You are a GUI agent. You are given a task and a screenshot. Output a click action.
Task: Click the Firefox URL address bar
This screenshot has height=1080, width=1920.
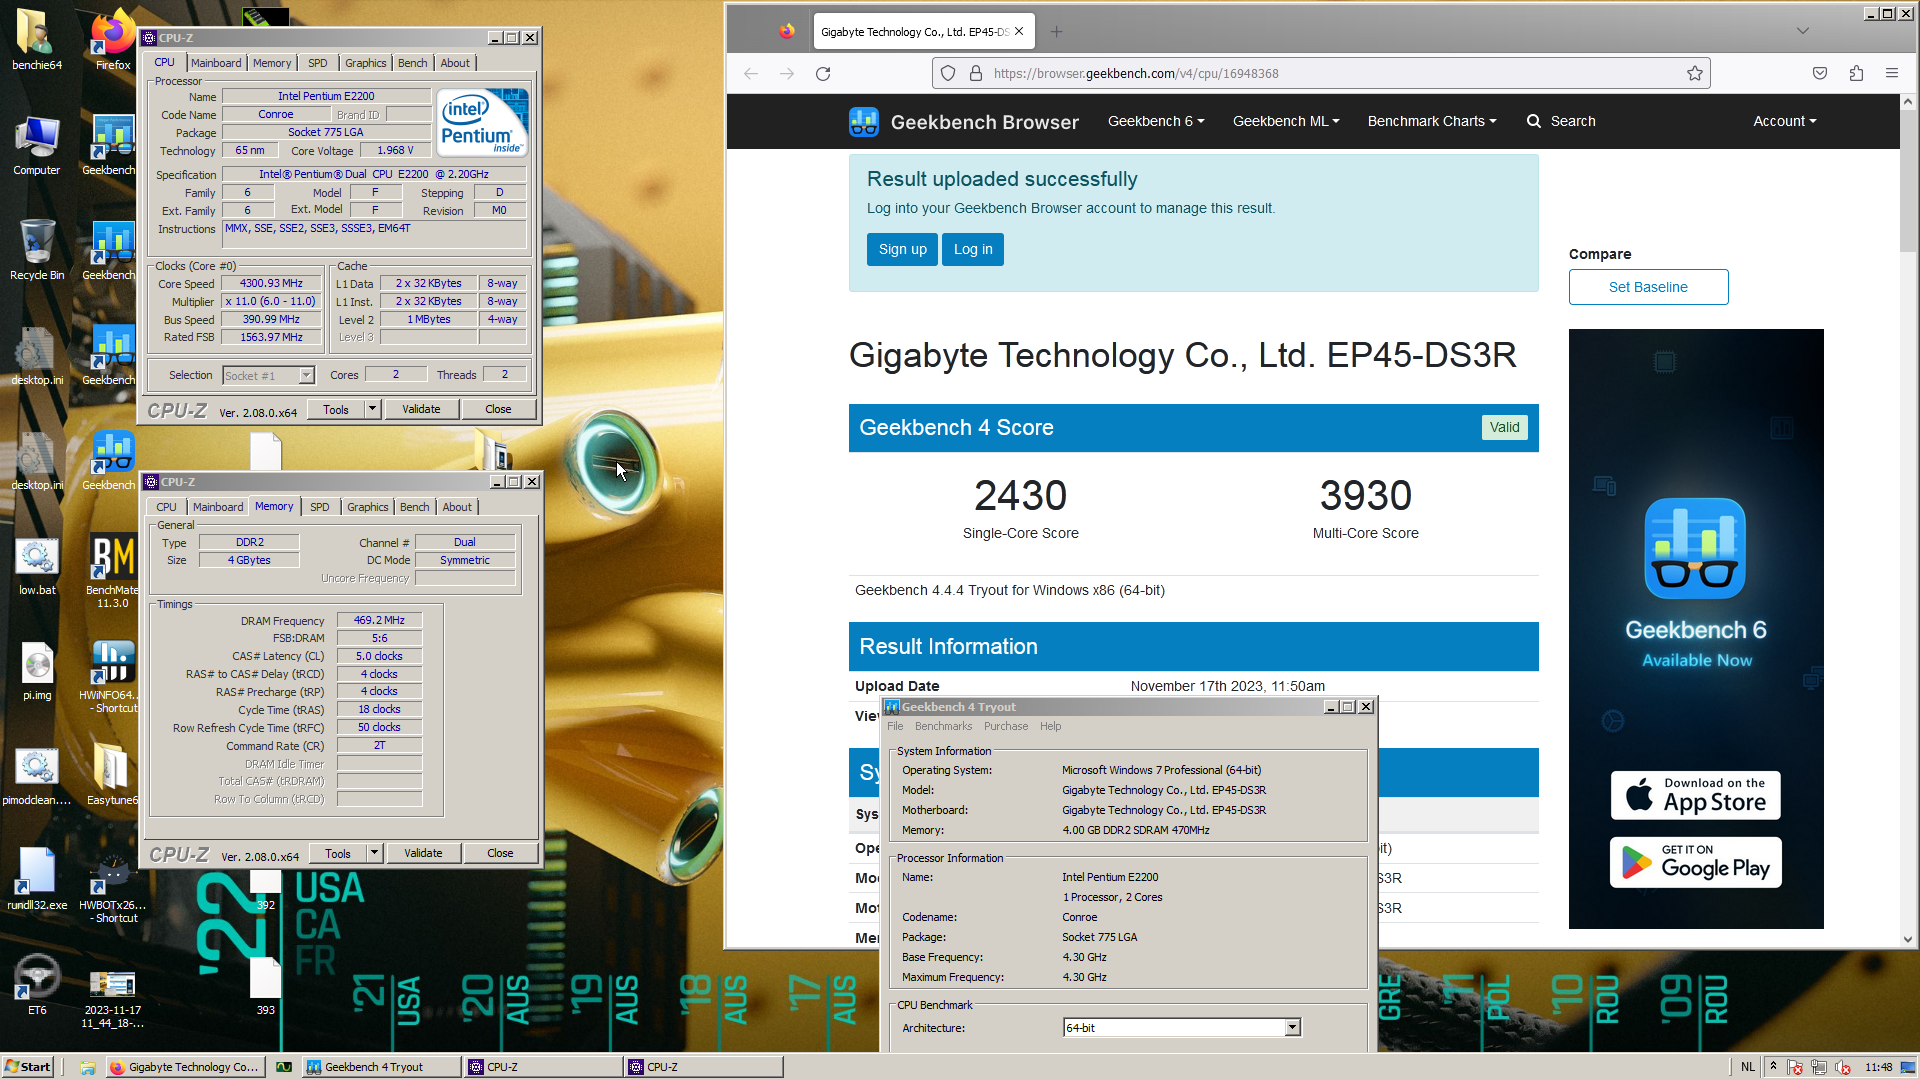coord(1320,73)
